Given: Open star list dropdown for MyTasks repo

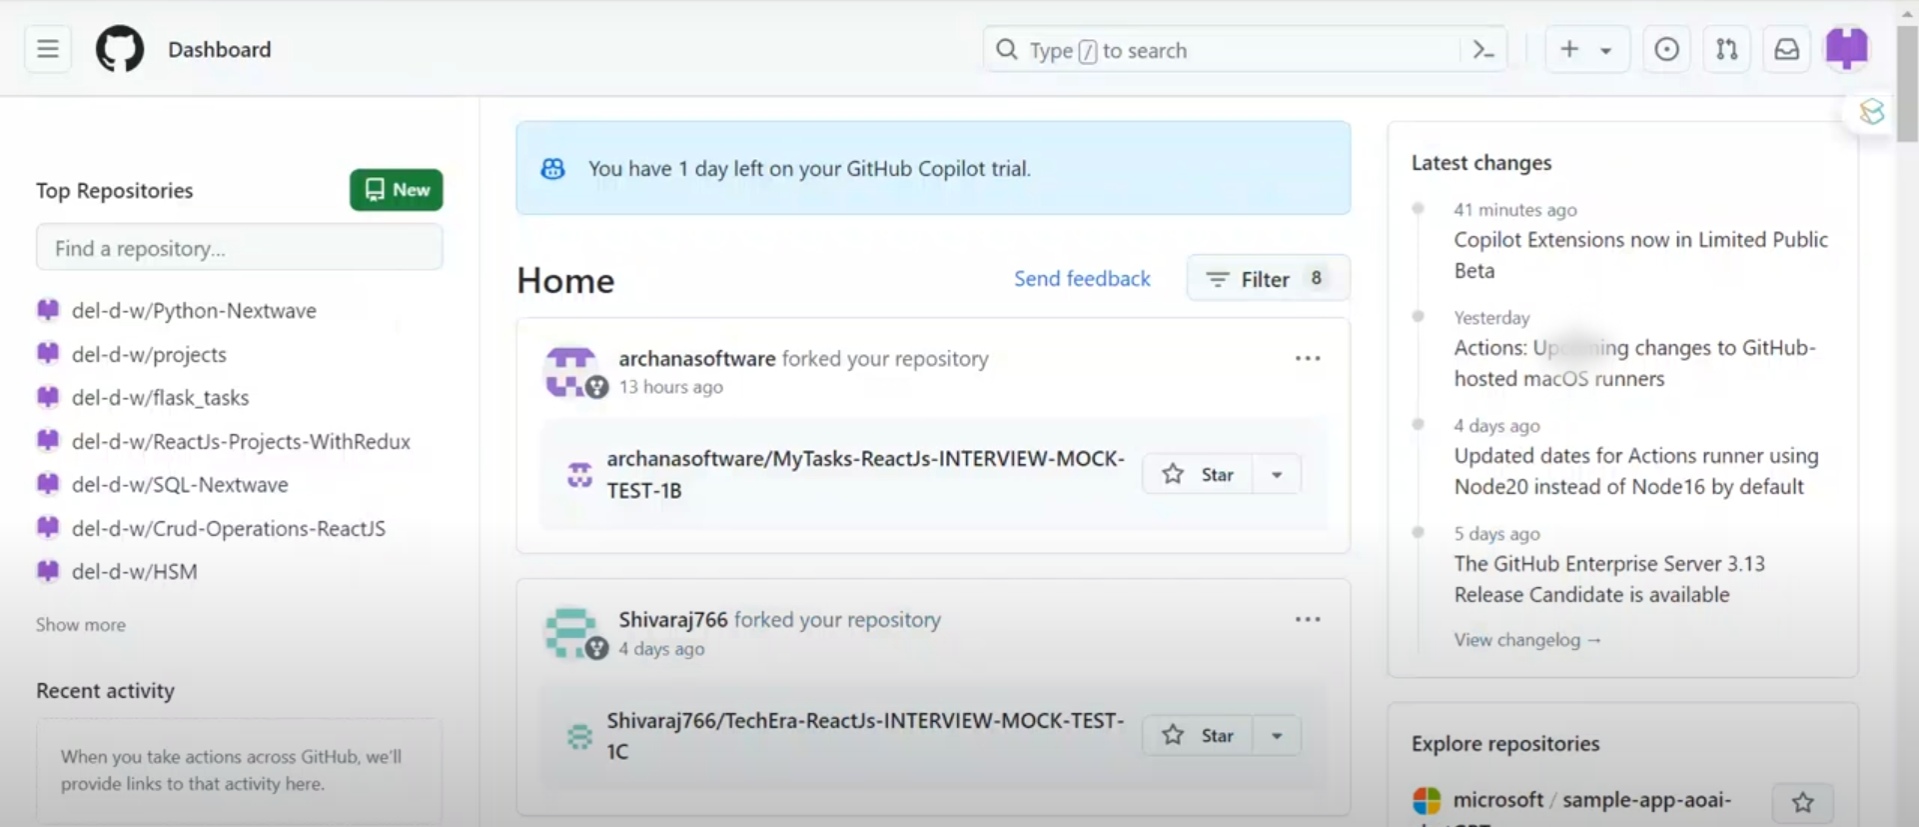Looking at the screenshot, I should coord(1277,474).
